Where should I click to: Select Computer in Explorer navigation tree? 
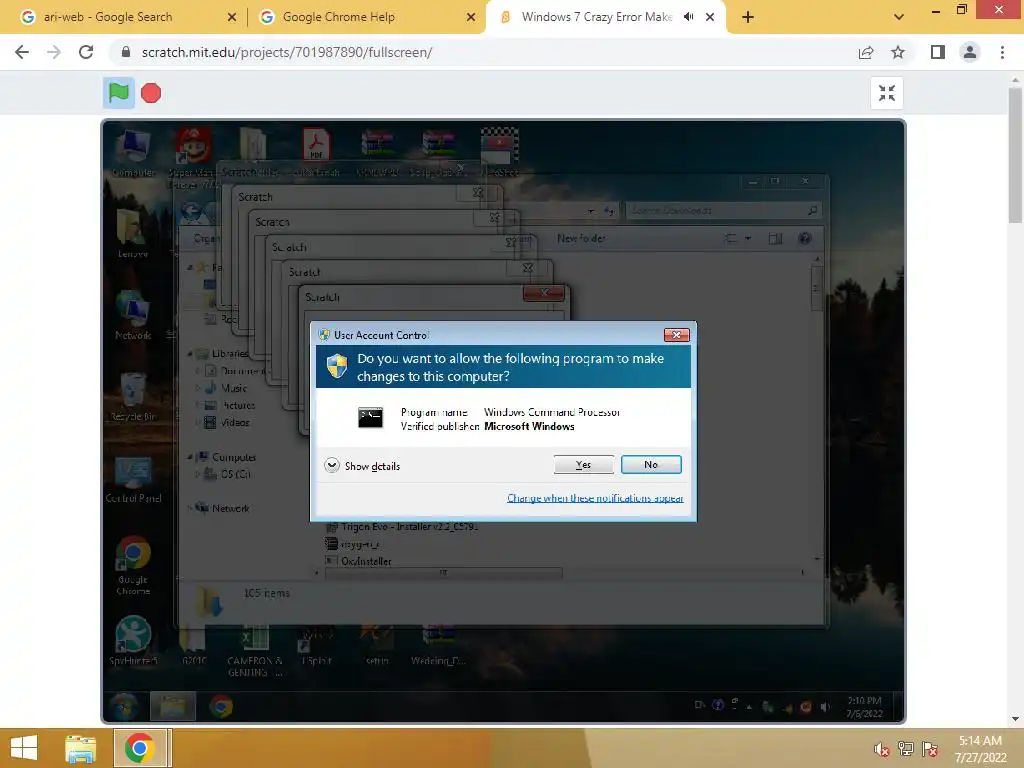pyautogui.click(x=233, y=457)
